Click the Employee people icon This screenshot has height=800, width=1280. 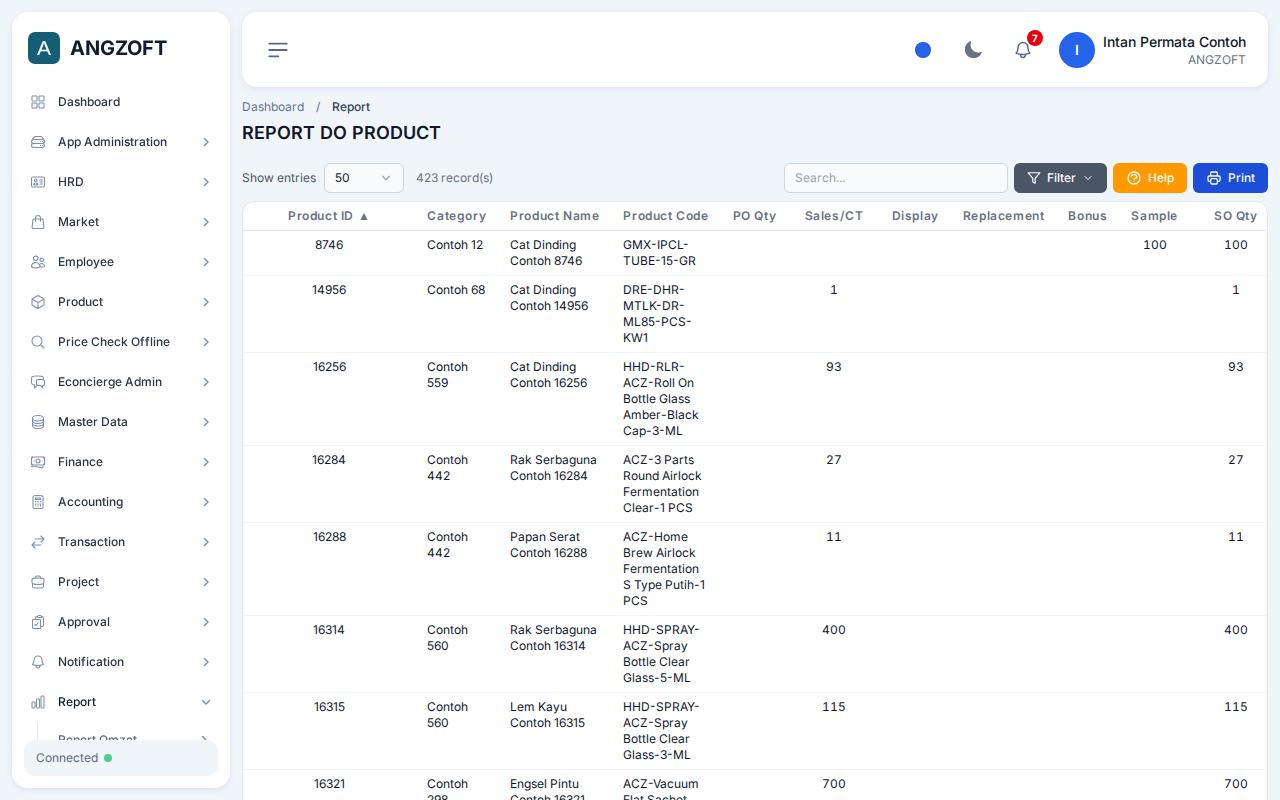coord(38,262)
